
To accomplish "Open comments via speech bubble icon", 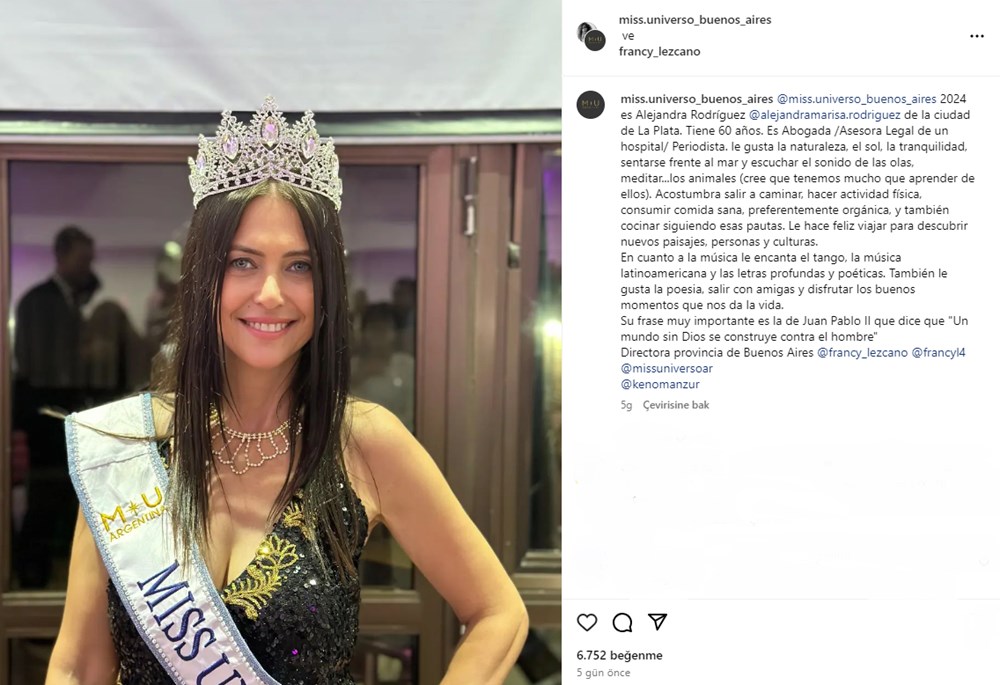I will tap(622, 622).
